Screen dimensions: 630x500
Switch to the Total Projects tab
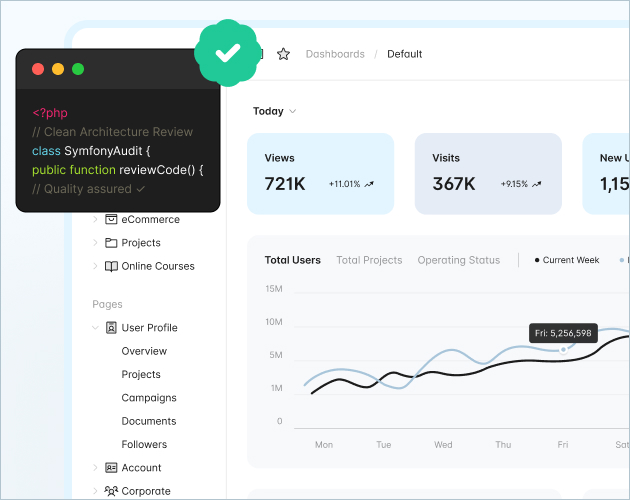[x=369, y=260]
